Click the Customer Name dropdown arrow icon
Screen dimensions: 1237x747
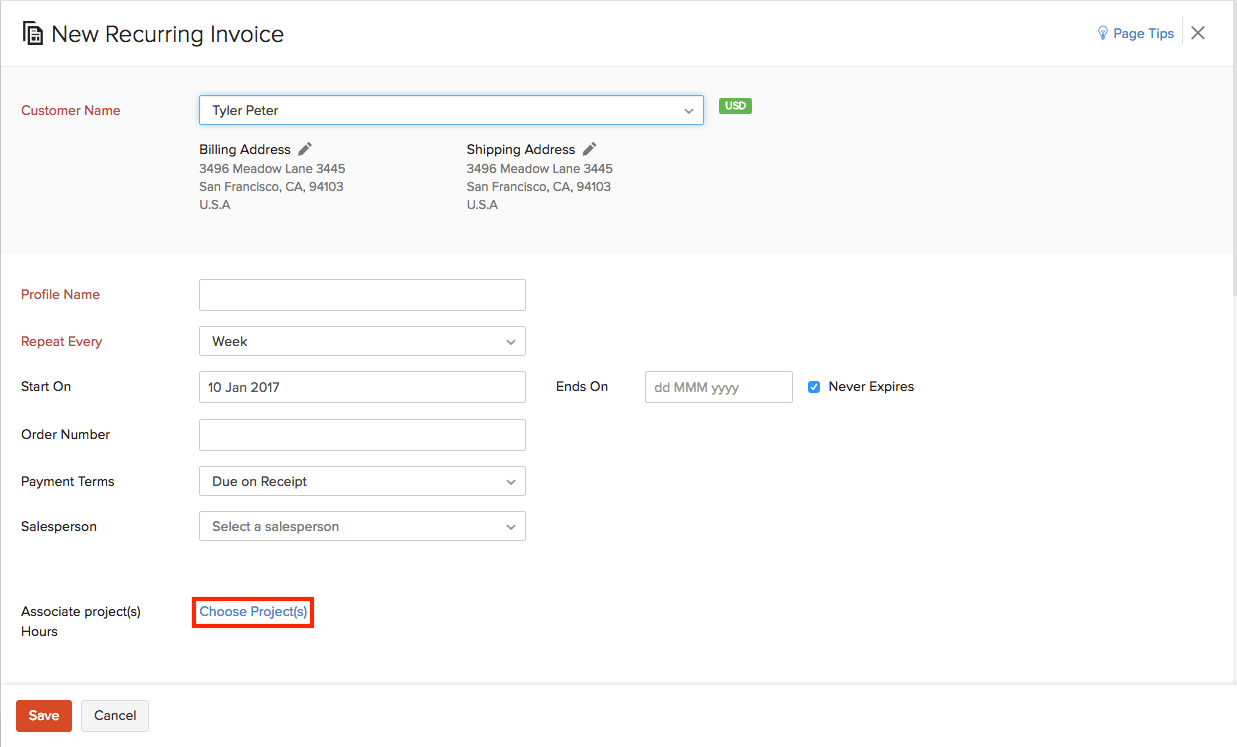(688, 110)
